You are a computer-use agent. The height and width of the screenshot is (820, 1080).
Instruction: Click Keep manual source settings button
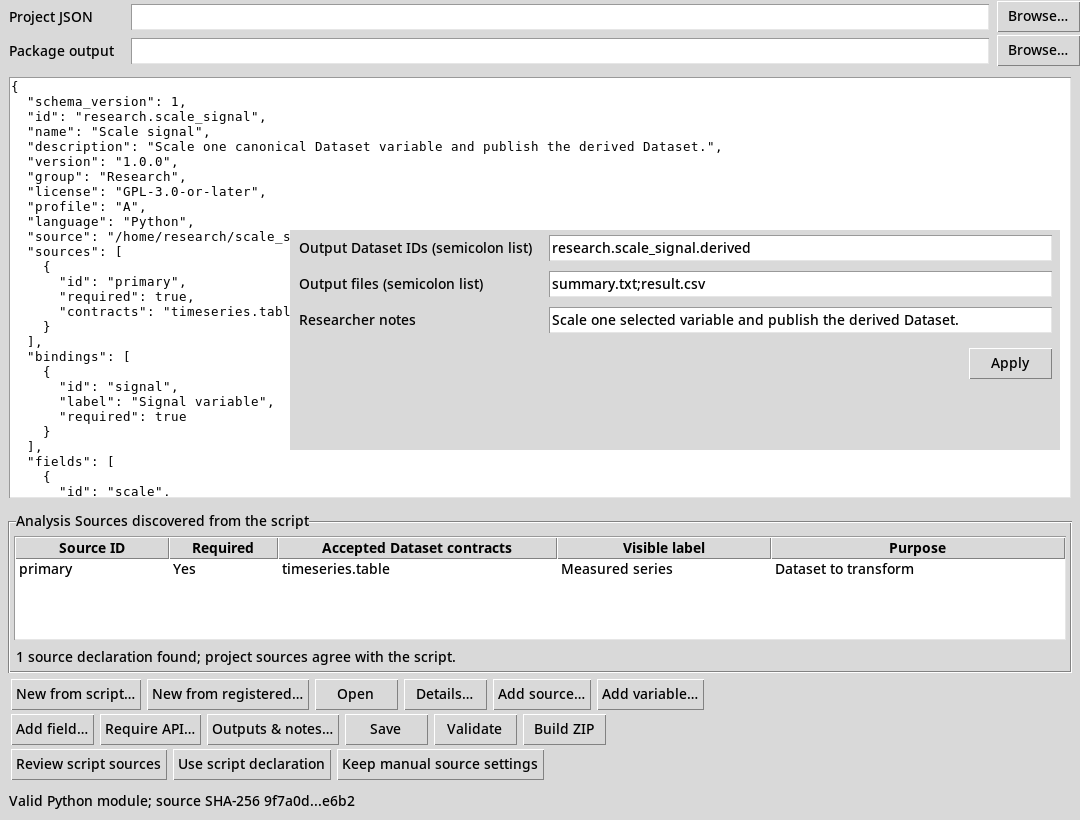click(x=439, y=765)
